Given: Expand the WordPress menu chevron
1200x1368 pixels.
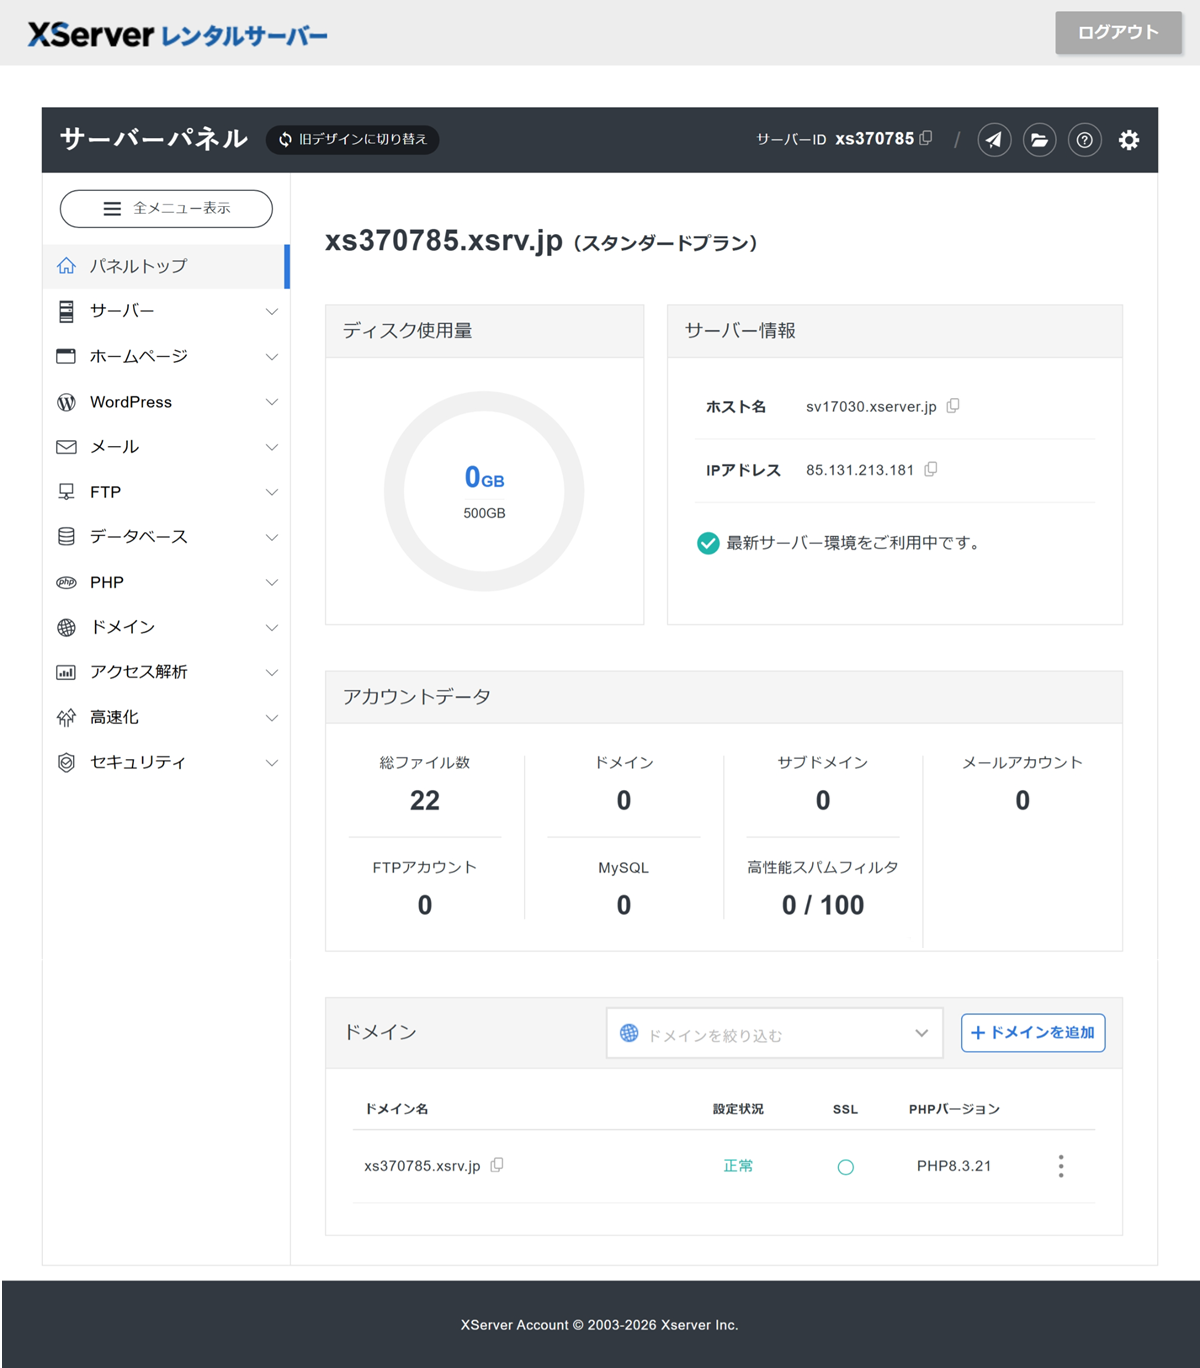Looking at the screenshot, I should tap(271, 402).
